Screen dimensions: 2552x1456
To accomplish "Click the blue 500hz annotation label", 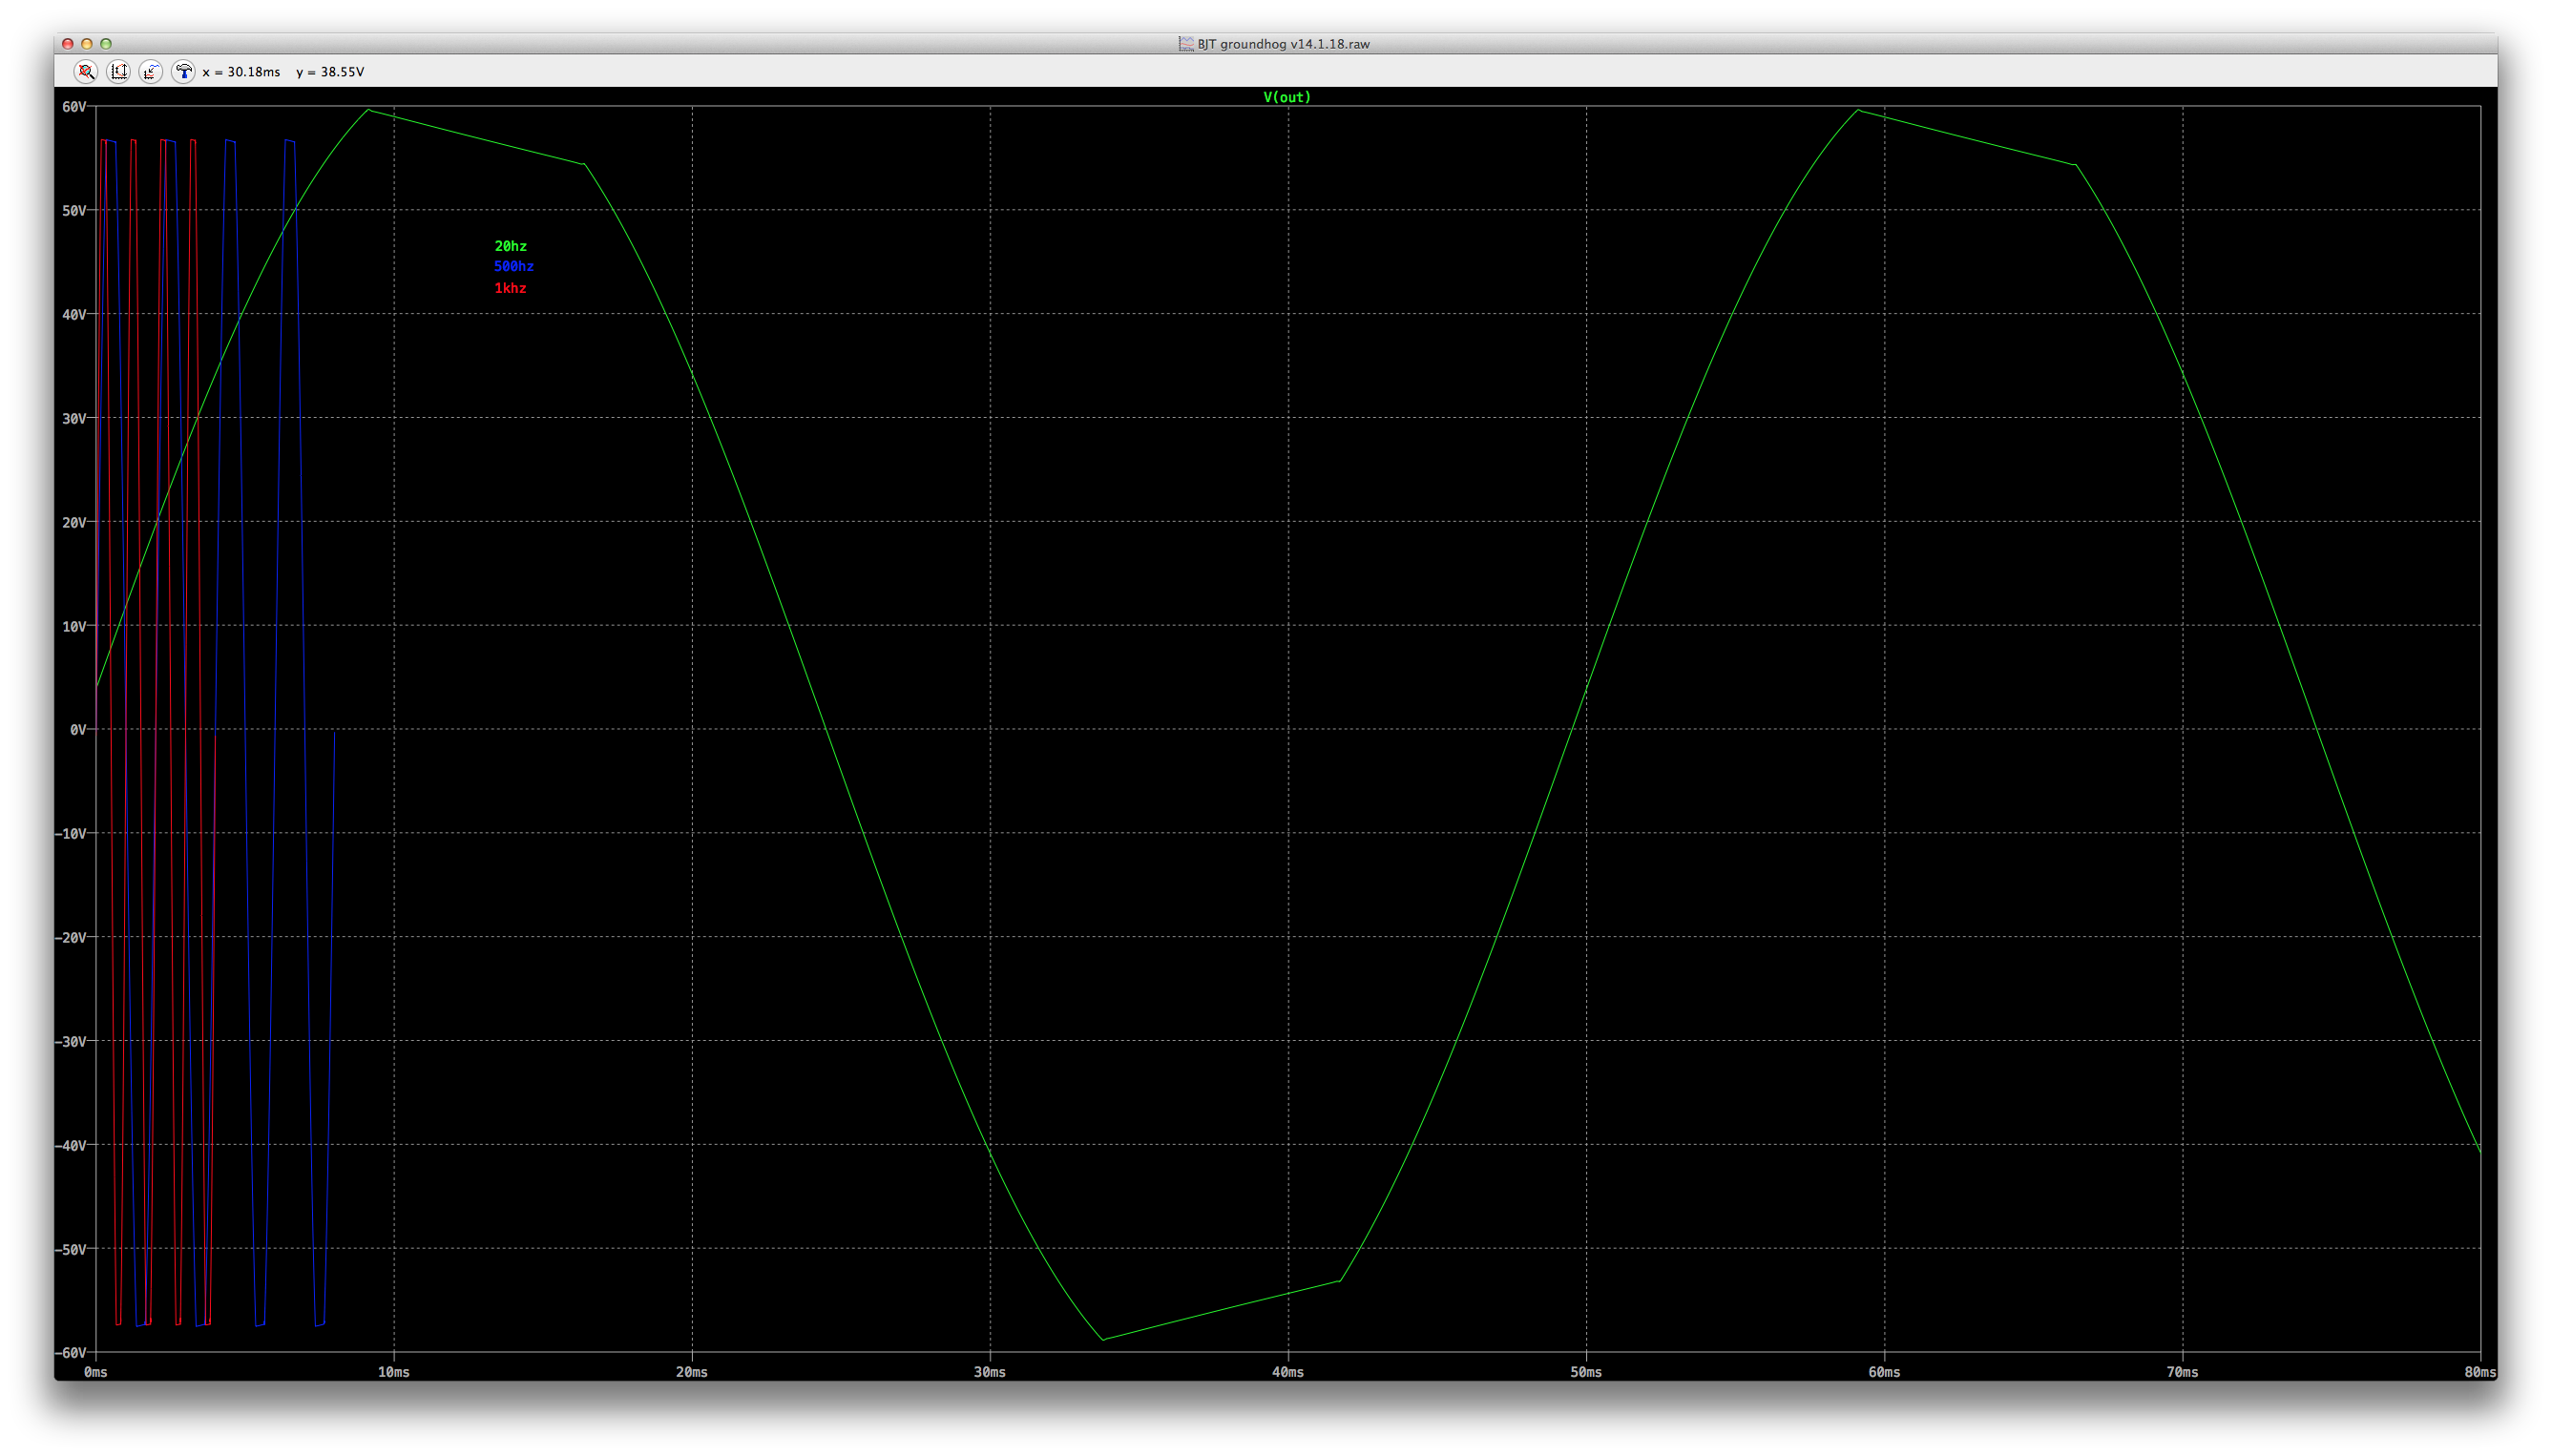I will click(x=514, y=267).
